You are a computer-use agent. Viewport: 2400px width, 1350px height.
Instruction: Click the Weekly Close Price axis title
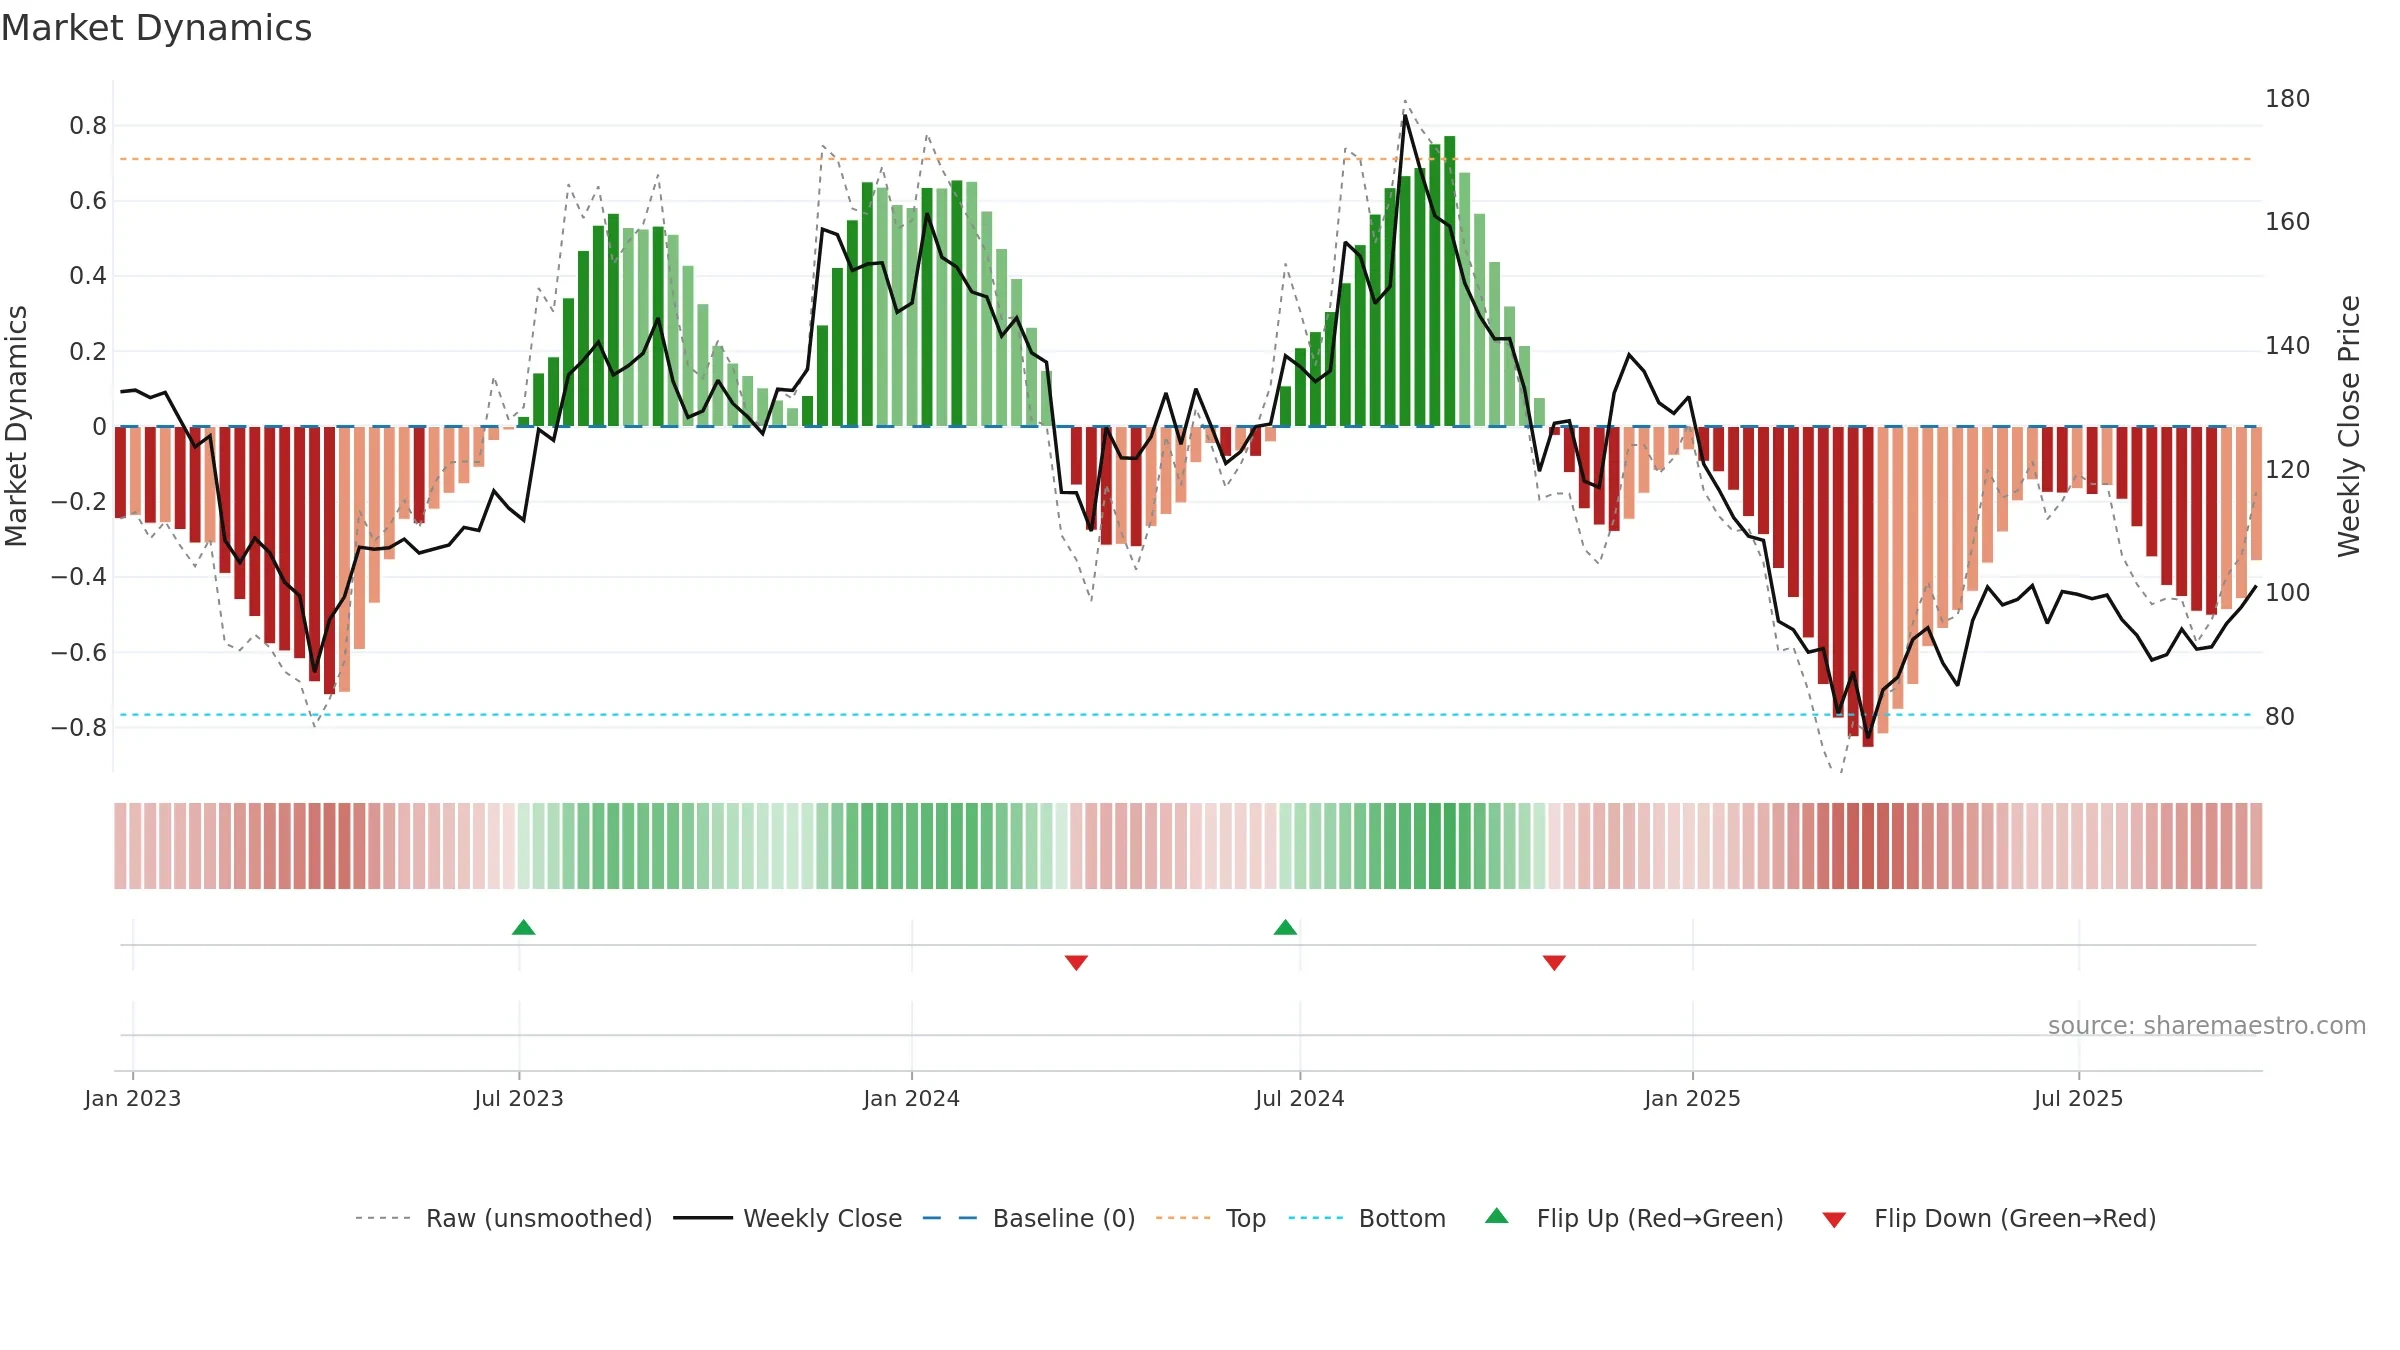pos(2349,426)
